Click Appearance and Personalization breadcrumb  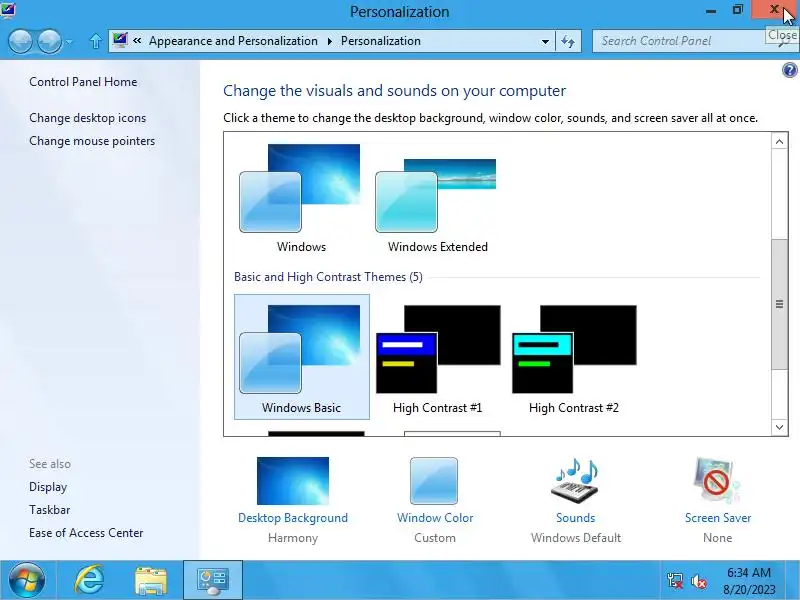[233, 41]
